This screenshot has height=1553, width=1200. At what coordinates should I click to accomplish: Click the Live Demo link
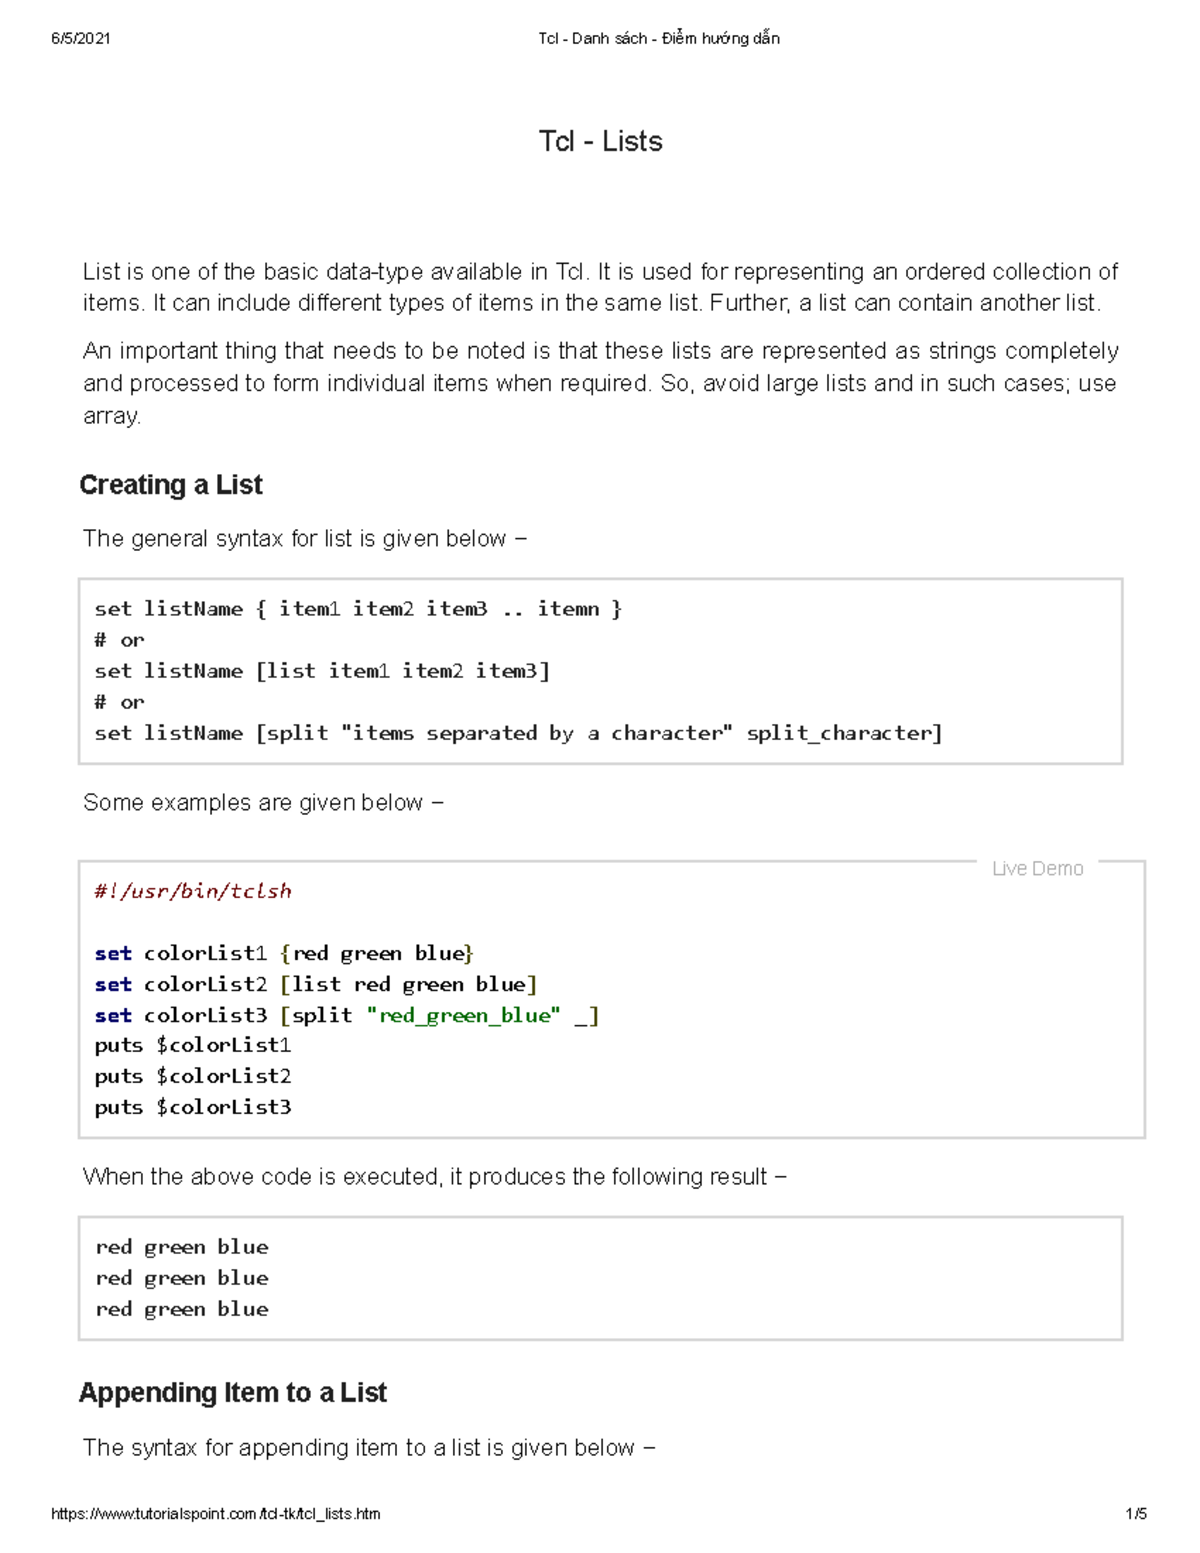[1037, 869]
